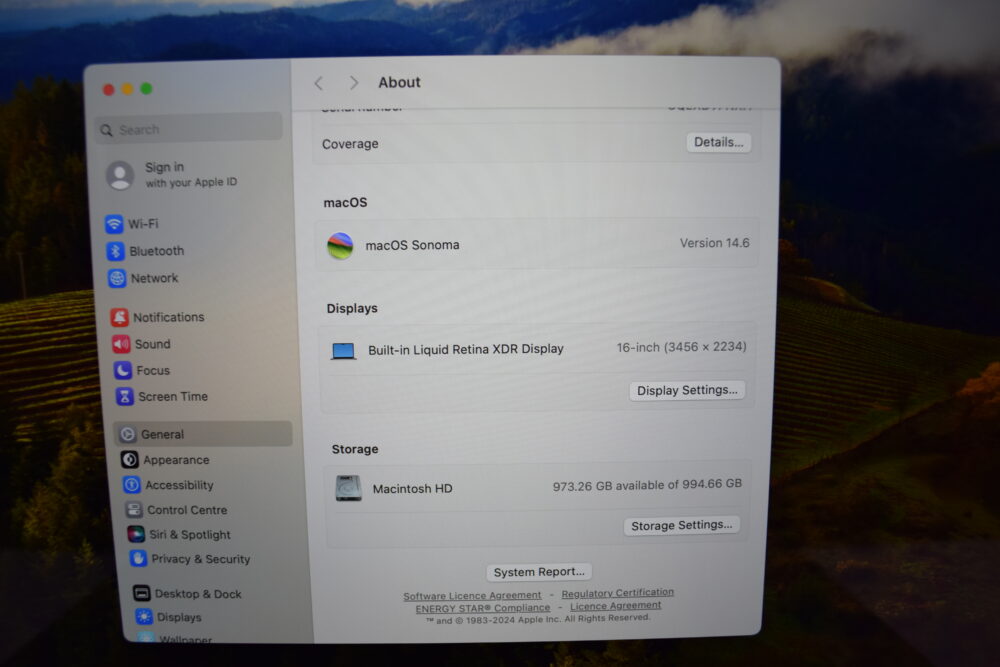Image resolution: width=1000 pixels, height=667 pixels.
Task: Click the laptop icon beside Built-in display
Action: point(343,351)
